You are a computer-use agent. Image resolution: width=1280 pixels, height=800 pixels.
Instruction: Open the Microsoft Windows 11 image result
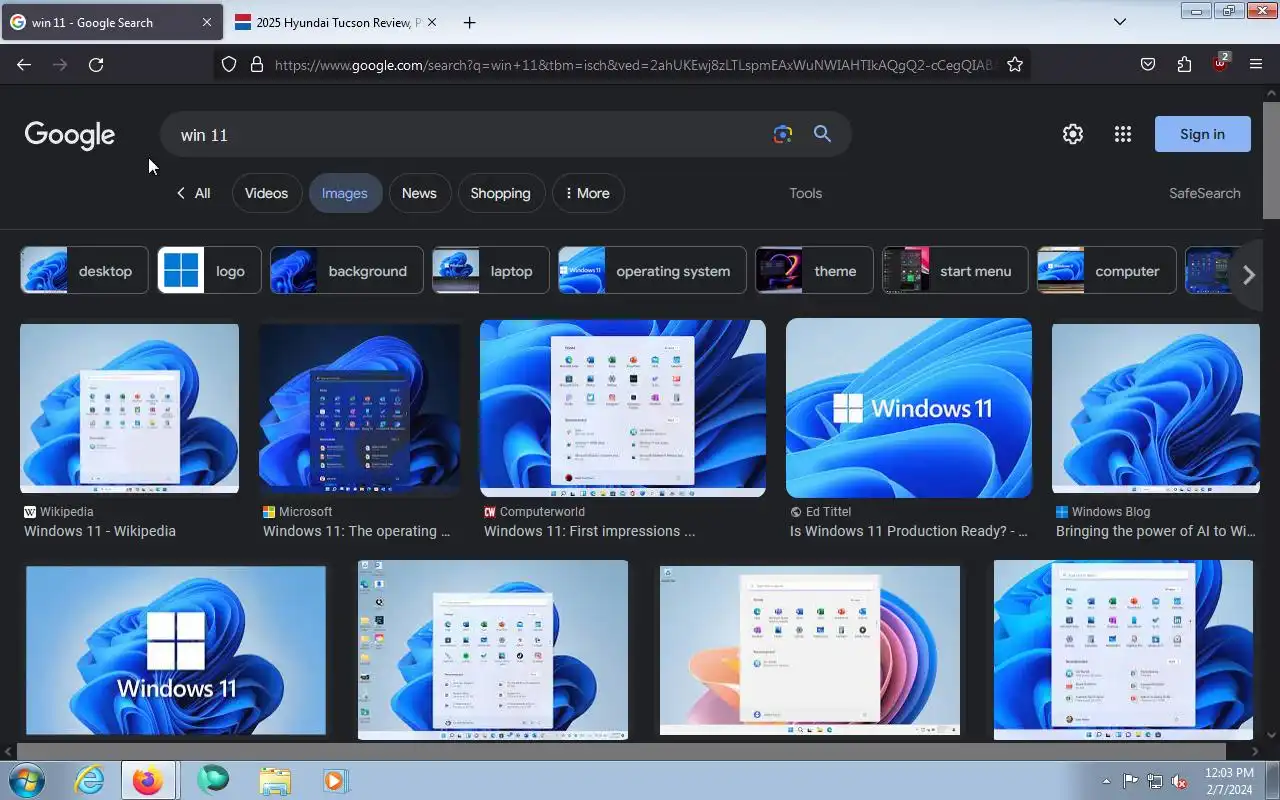click(360, 410)
